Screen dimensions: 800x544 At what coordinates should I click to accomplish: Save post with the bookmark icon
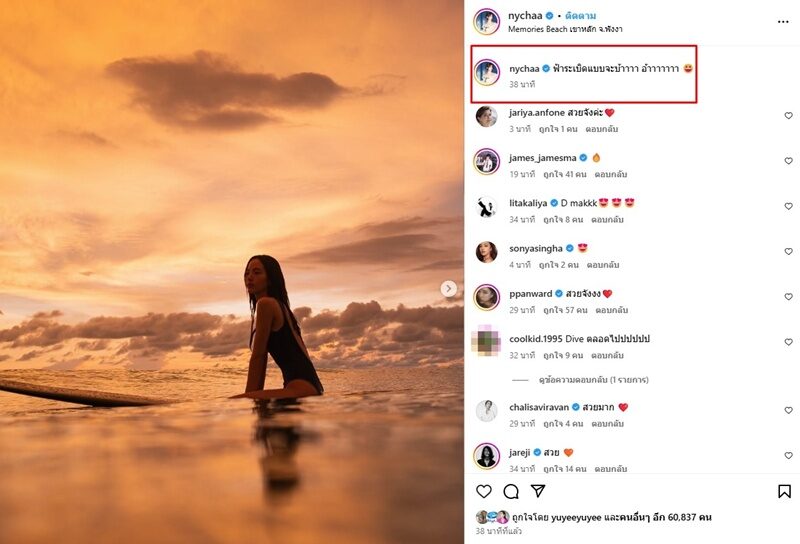pos(784,491)
